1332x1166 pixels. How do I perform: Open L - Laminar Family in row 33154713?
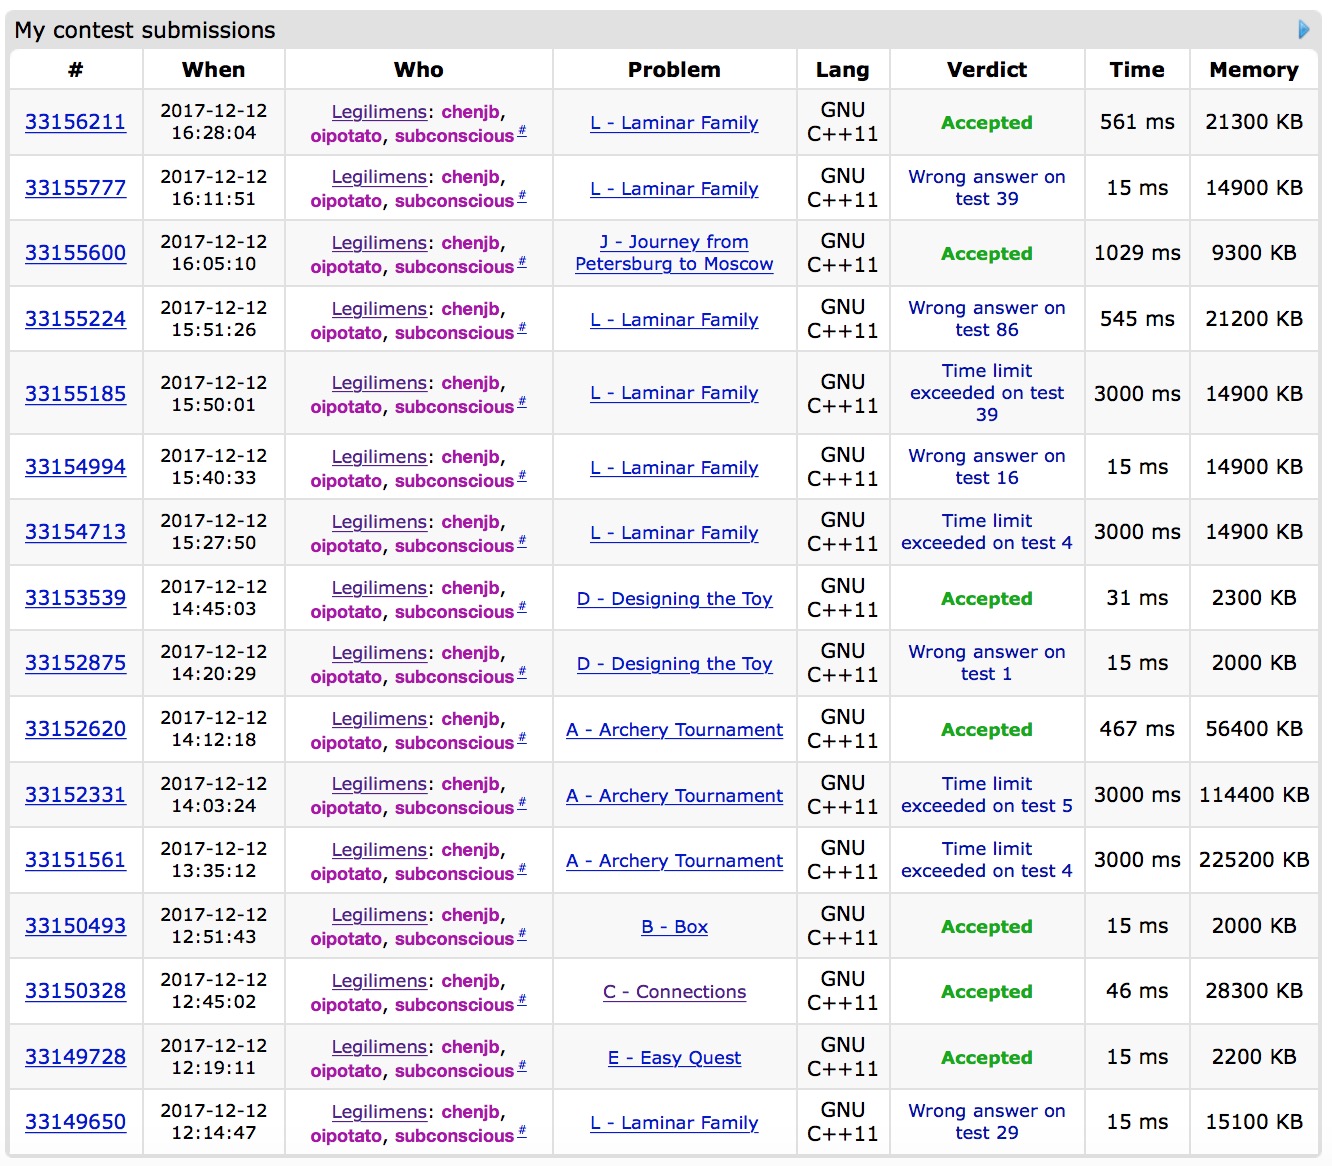[x=674, y=533]
